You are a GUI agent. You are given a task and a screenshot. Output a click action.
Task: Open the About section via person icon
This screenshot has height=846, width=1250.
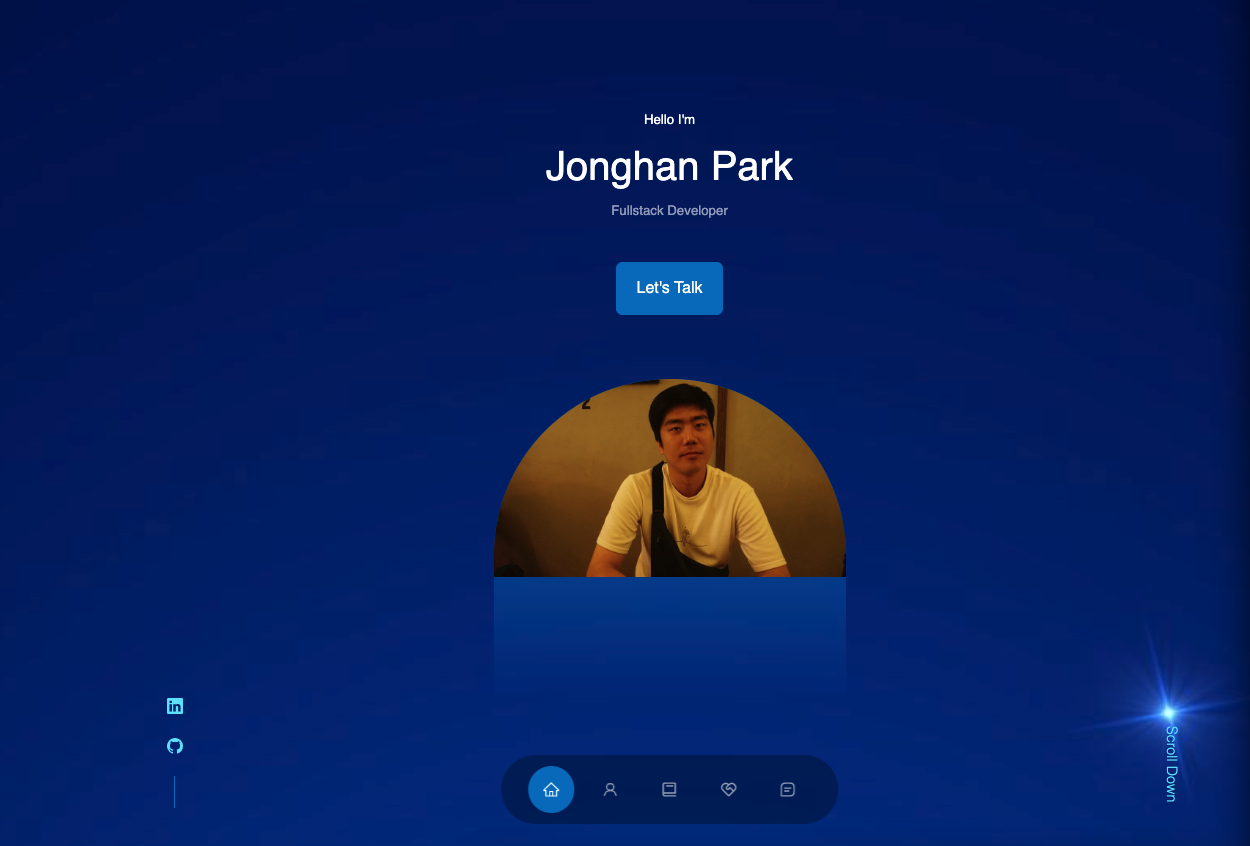(x=610, y=789)
